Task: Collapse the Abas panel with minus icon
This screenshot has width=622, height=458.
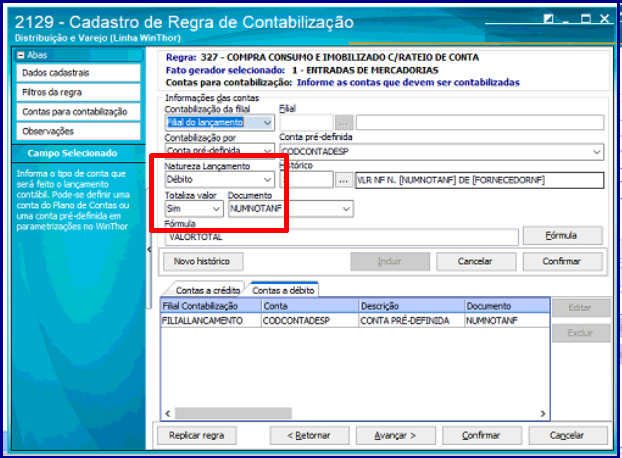Action: [x=21, y=56]
